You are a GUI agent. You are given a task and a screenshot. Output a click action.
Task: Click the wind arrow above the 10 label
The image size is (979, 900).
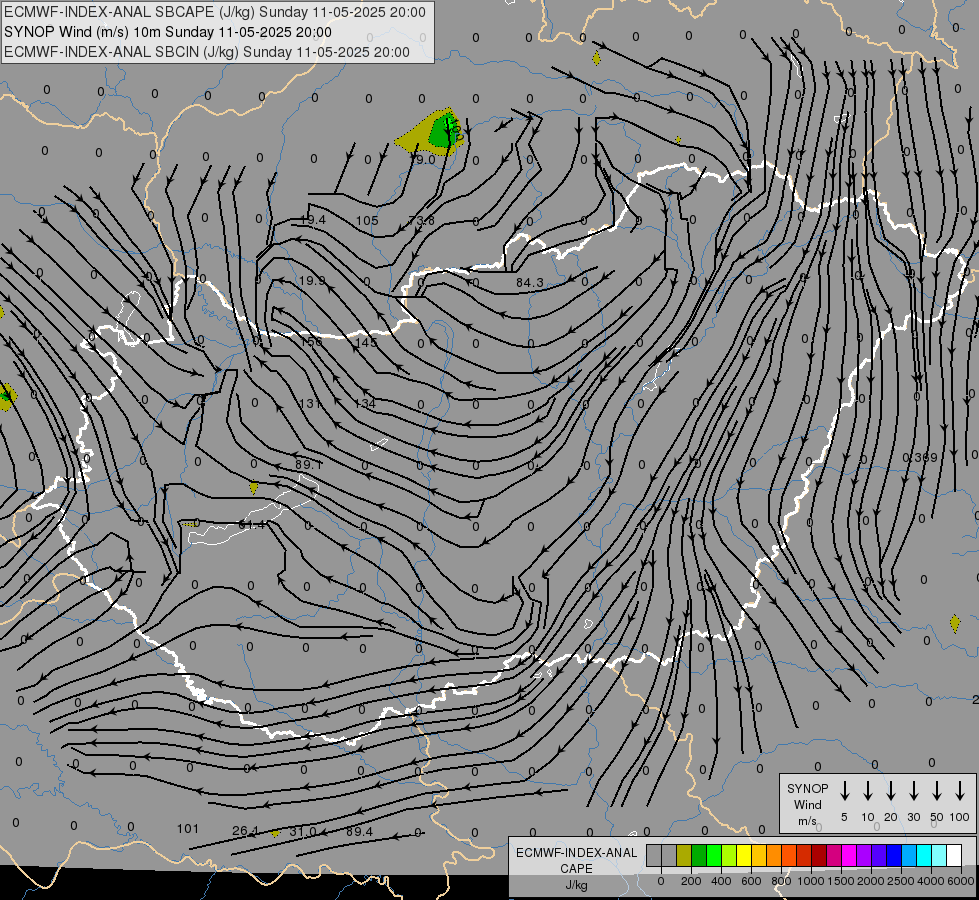pos(868,790)
